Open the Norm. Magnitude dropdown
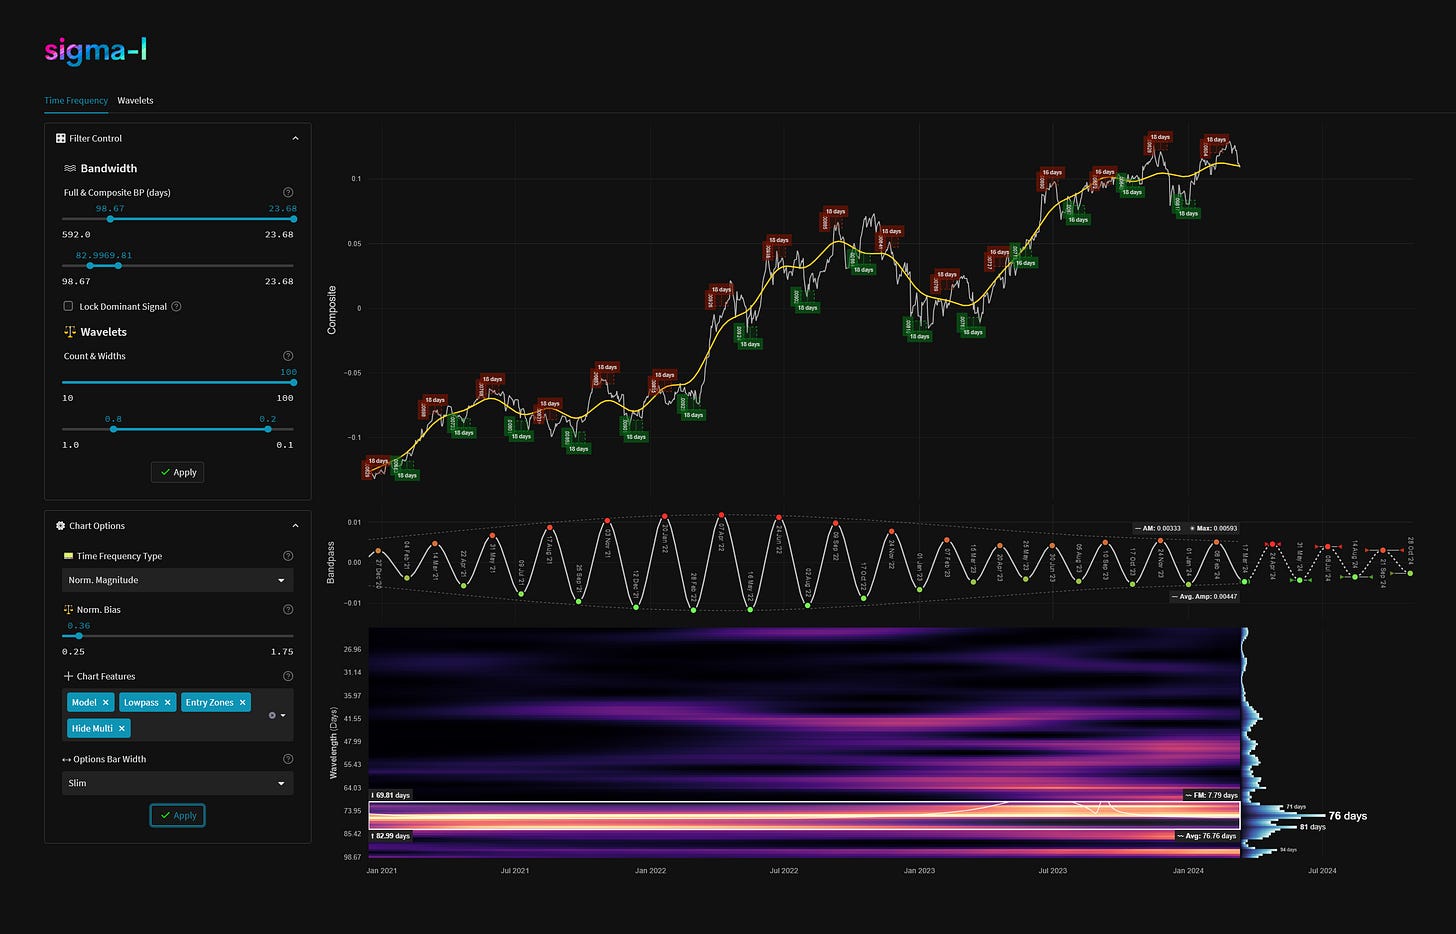Image resolution: width=1456 pixels, height=934 pixels. tap(177, 580)
